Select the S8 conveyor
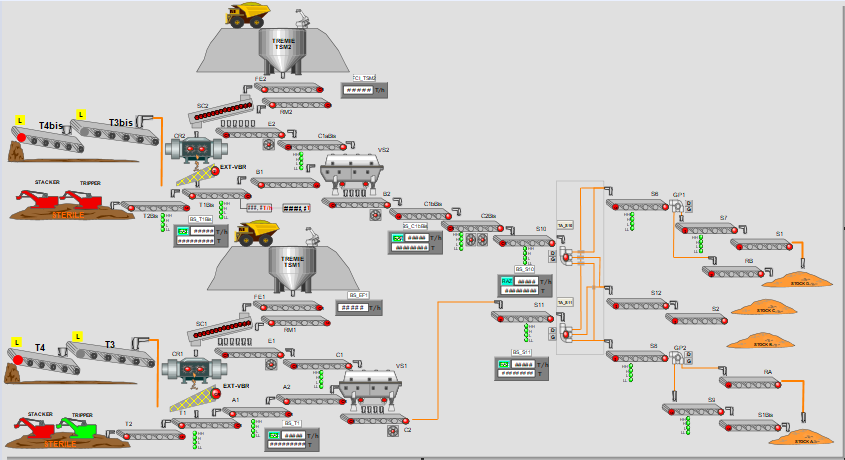Image resolution: width=845 pixels, height=460 pixels. [x=638, y=357]
